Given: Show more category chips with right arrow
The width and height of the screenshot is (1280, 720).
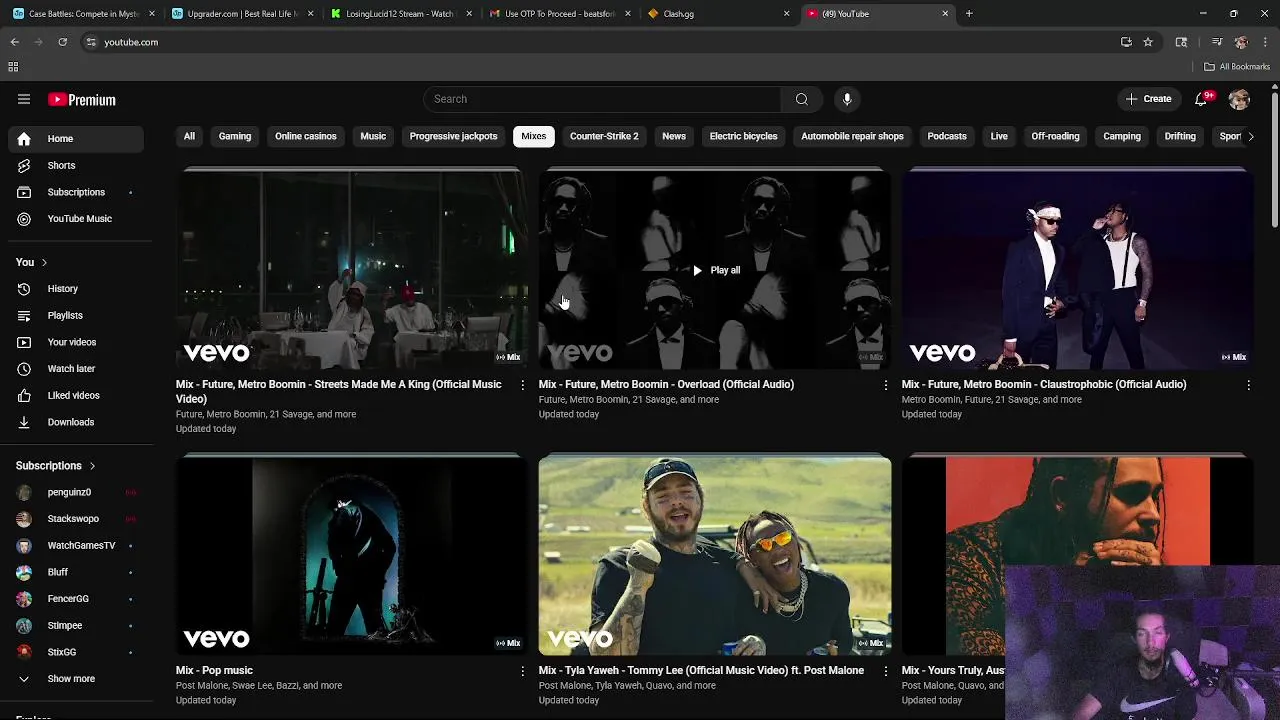Looking at the screenshot, I should pyautogui.click(x=1250, y=136).
